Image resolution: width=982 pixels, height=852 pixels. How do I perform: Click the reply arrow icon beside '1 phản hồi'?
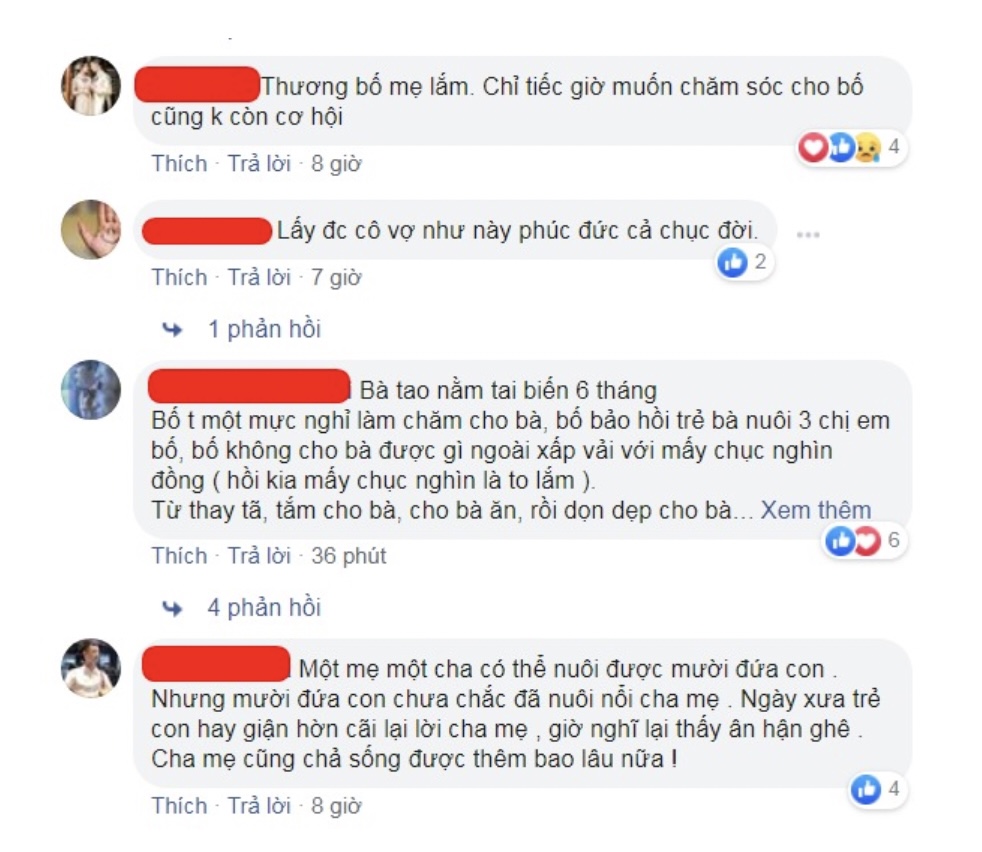(x=172, y=330)
